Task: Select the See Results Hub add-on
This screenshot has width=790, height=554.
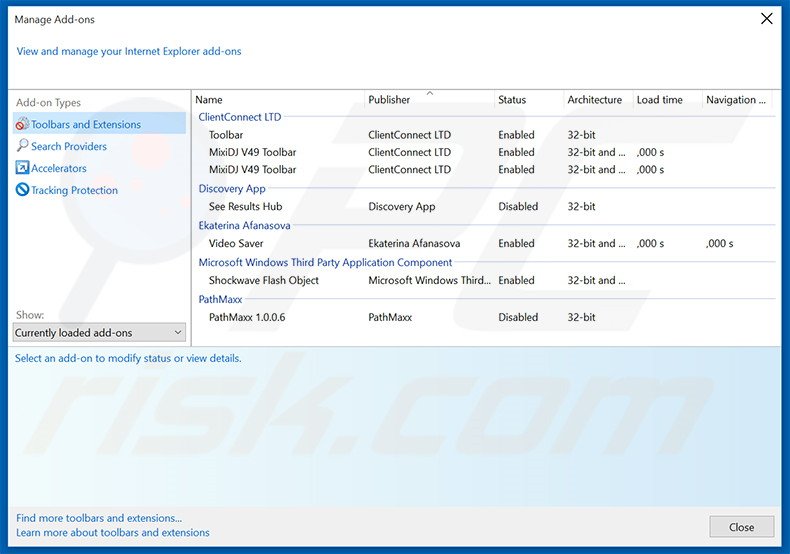Action: tap(245, 207)
